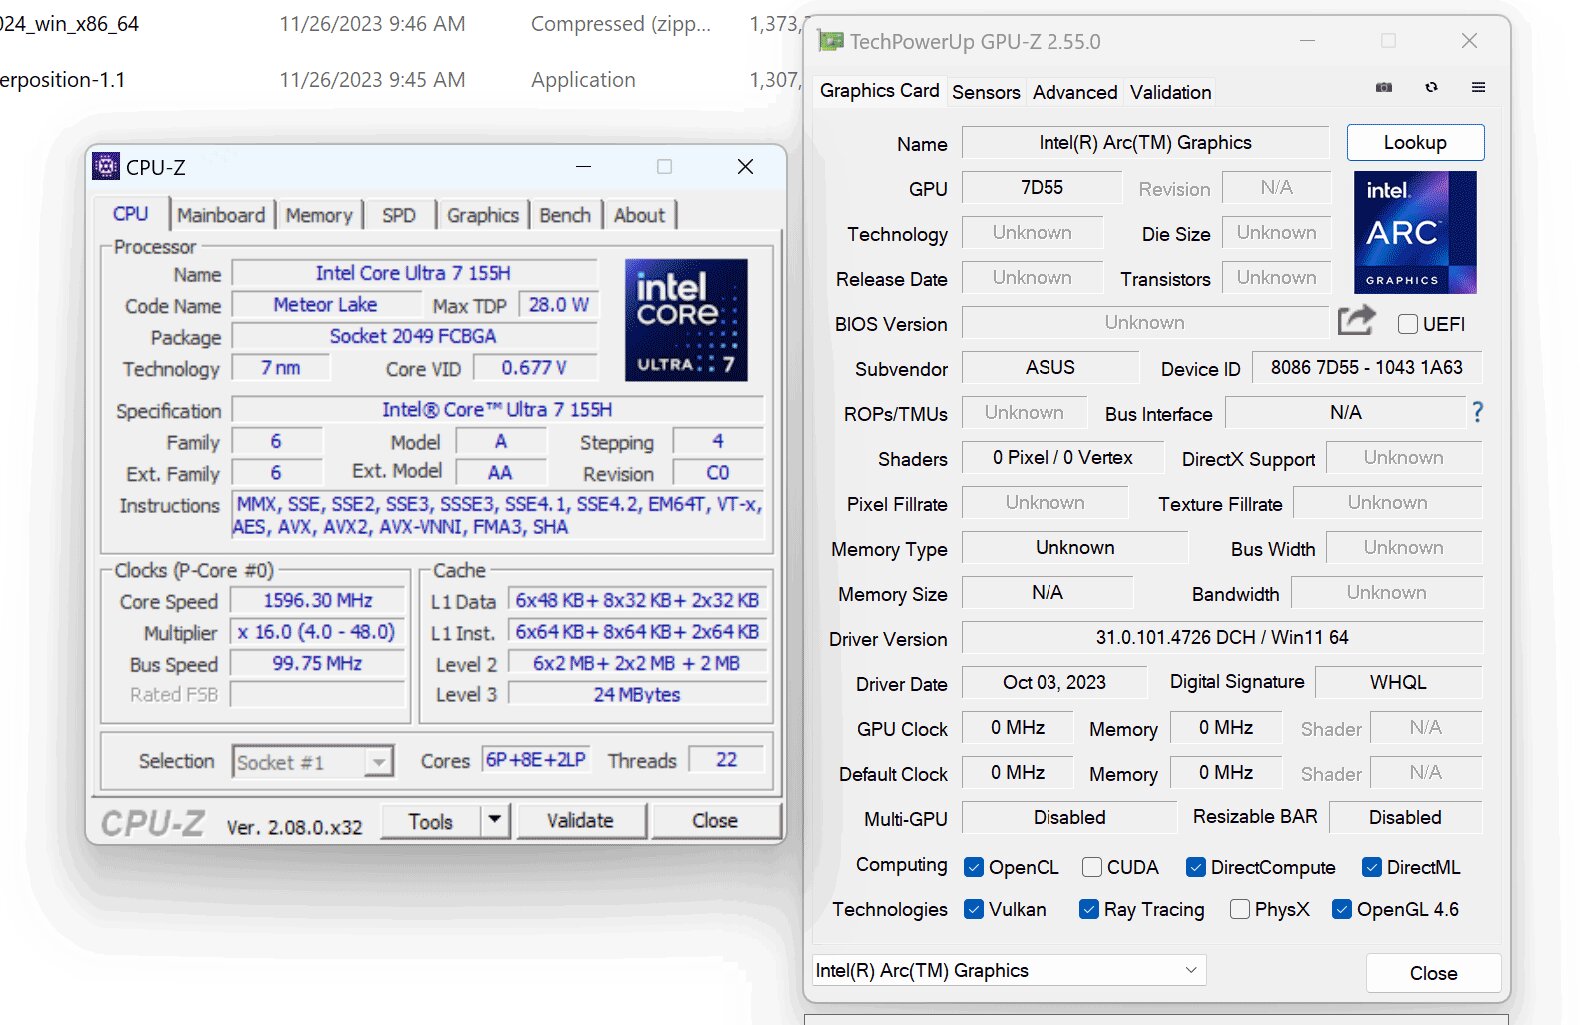Click the GPU-Z screenshot camera icon

pyautogui.click(x=1384, y=88)
